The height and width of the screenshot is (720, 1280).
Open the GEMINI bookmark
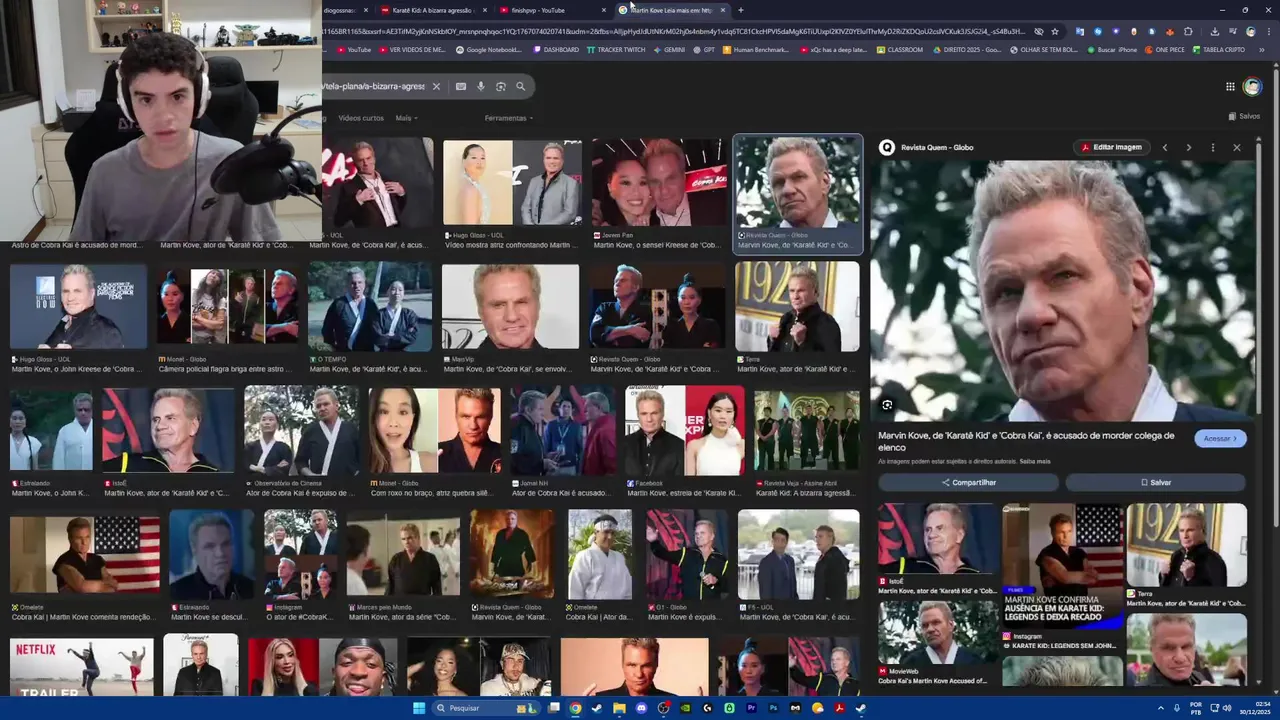click(x=669, y=49)
